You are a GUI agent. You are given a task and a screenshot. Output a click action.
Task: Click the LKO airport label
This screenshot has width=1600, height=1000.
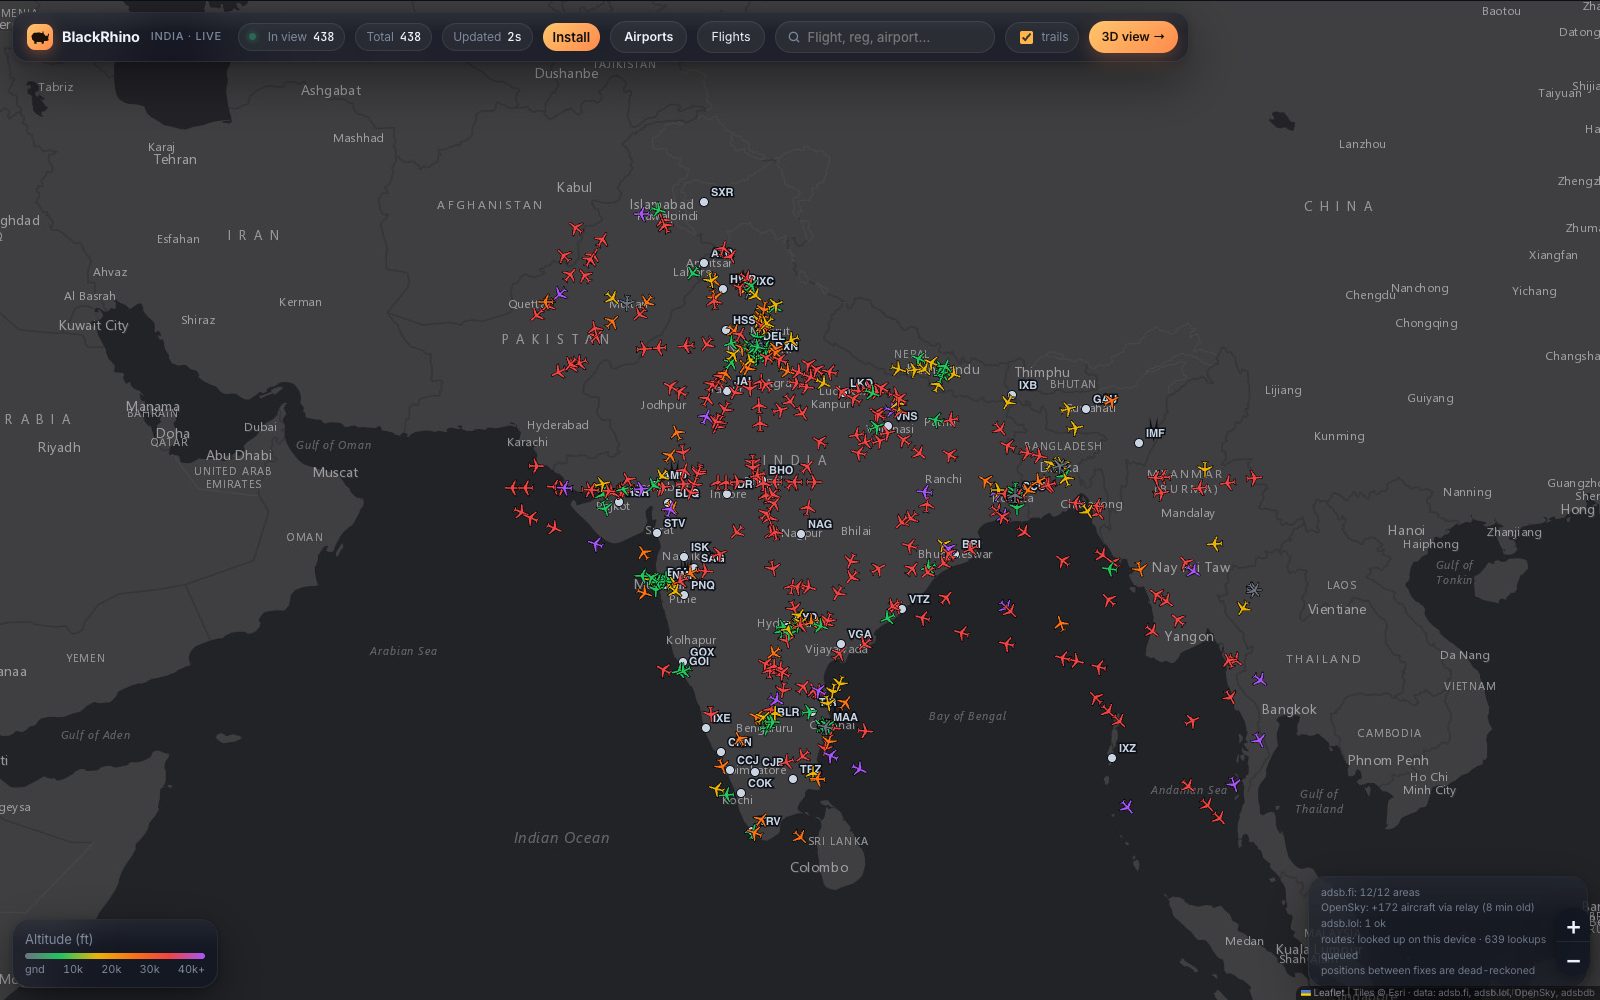[861, 383]
